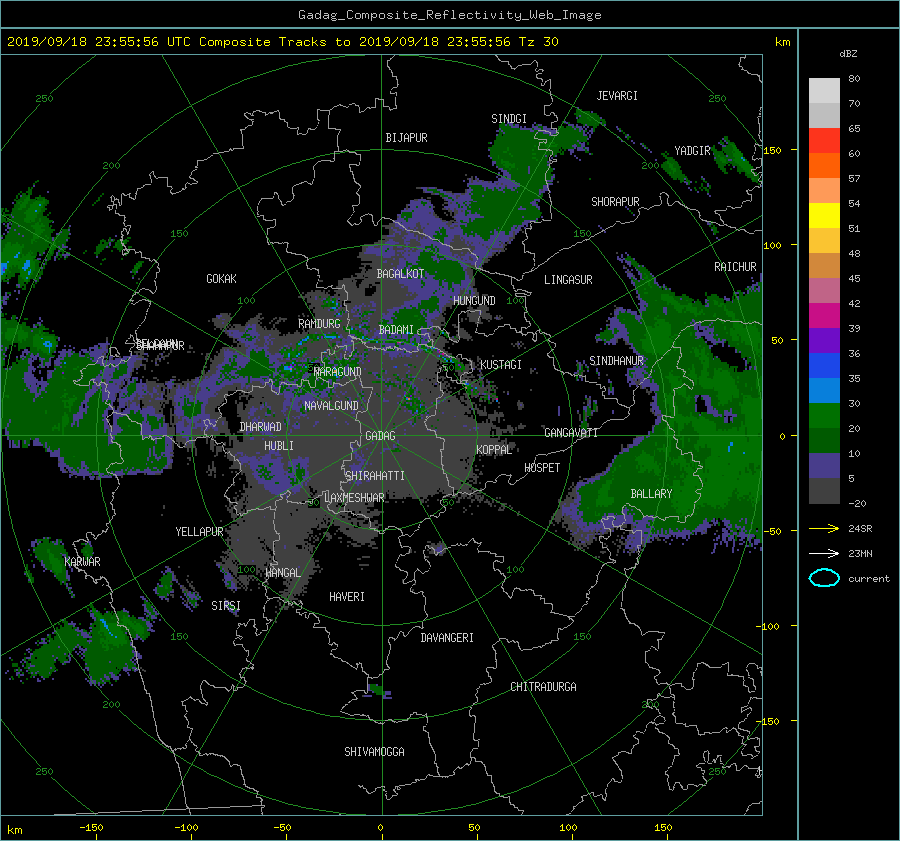The height and width of the screenshot is (841, 900).
Task: Select the LINGASUR city label
Action: pos(568,280)
